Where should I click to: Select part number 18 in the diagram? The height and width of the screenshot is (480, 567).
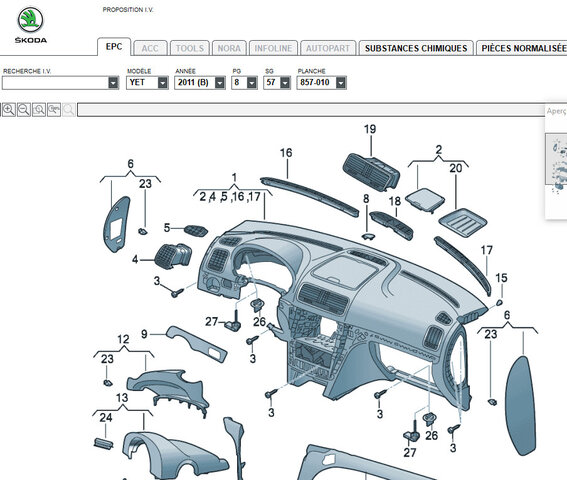coord(395,201)
